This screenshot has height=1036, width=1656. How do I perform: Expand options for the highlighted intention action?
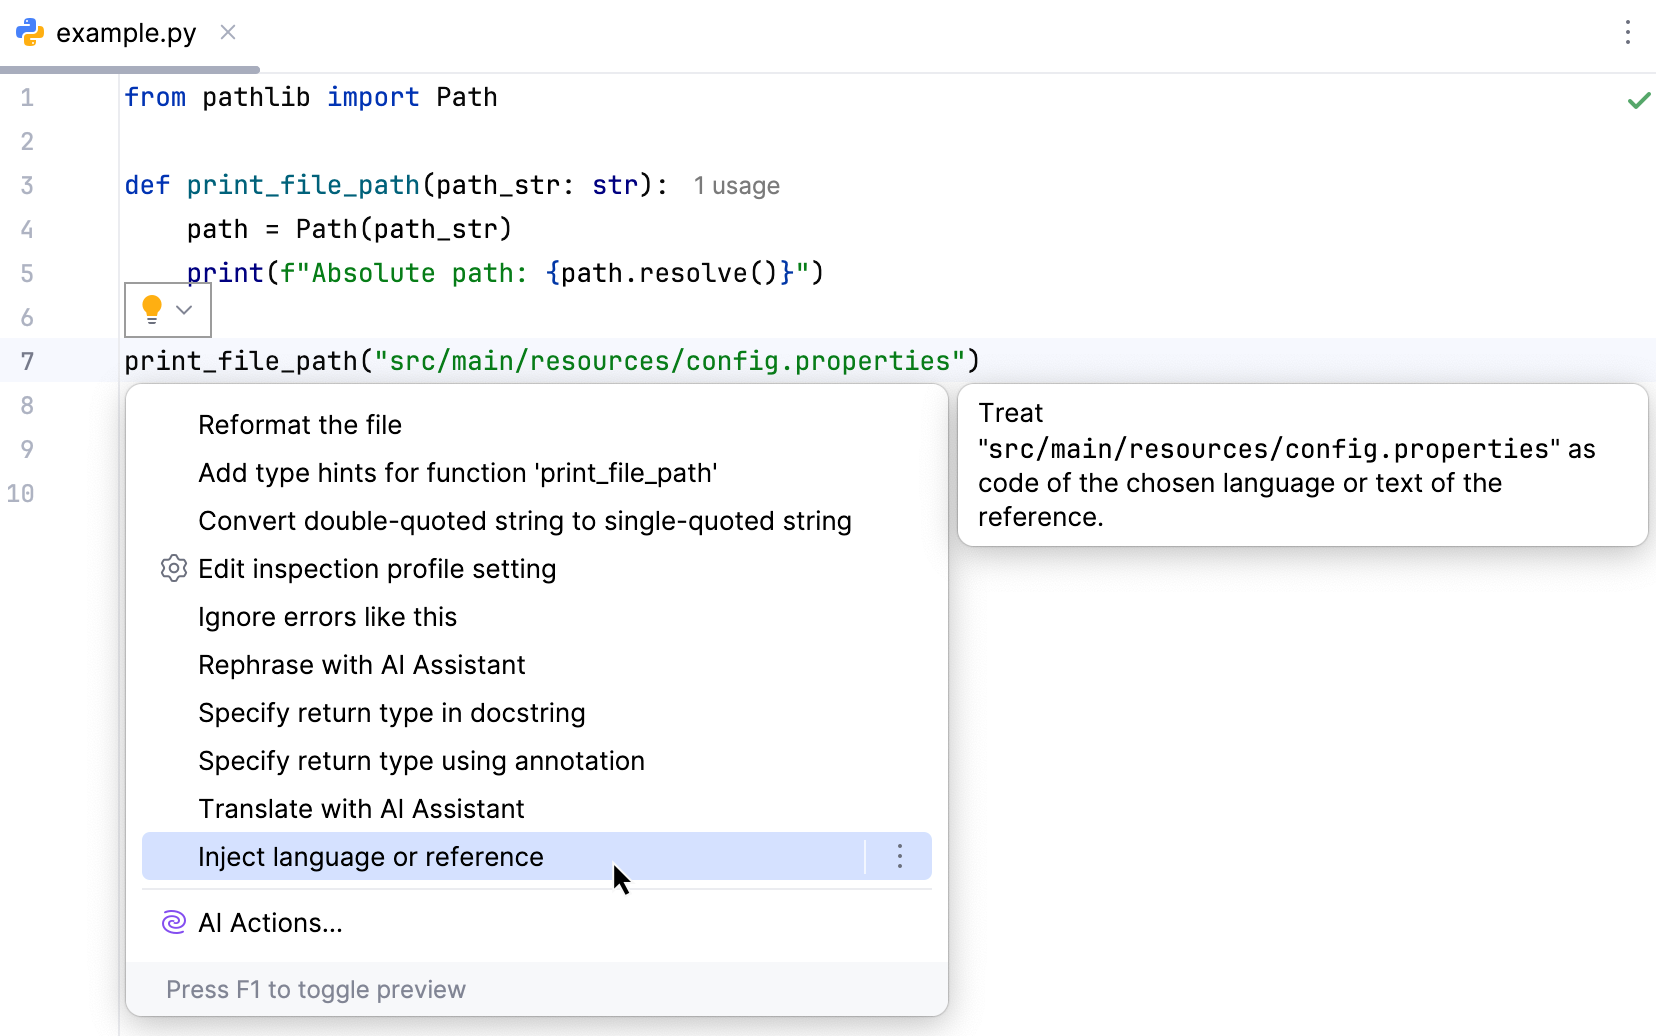898,856
